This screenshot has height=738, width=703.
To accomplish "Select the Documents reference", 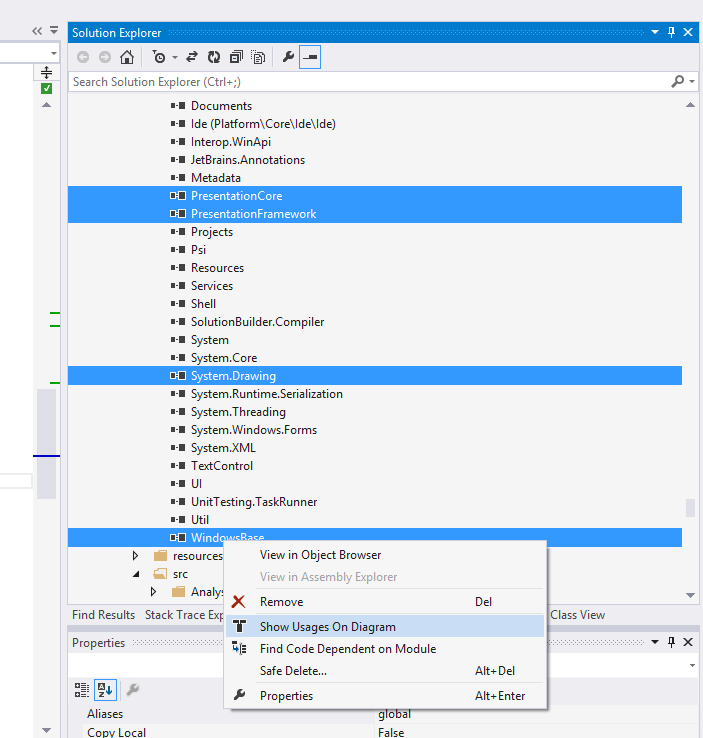I will (221, 106).
